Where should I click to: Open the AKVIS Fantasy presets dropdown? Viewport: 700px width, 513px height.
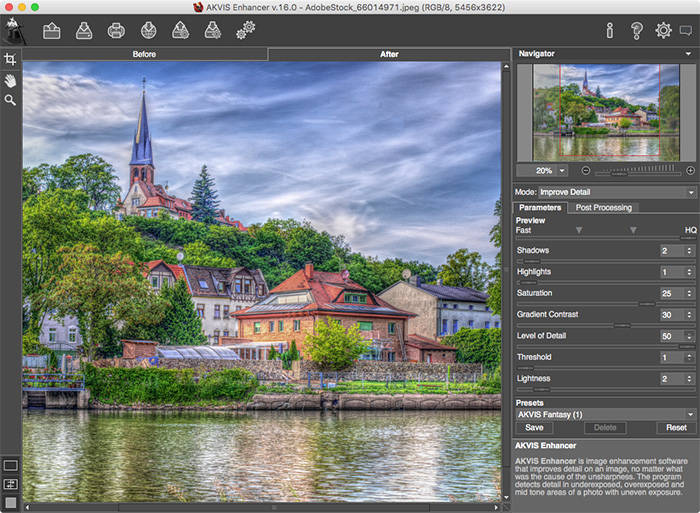click(604, 413)
